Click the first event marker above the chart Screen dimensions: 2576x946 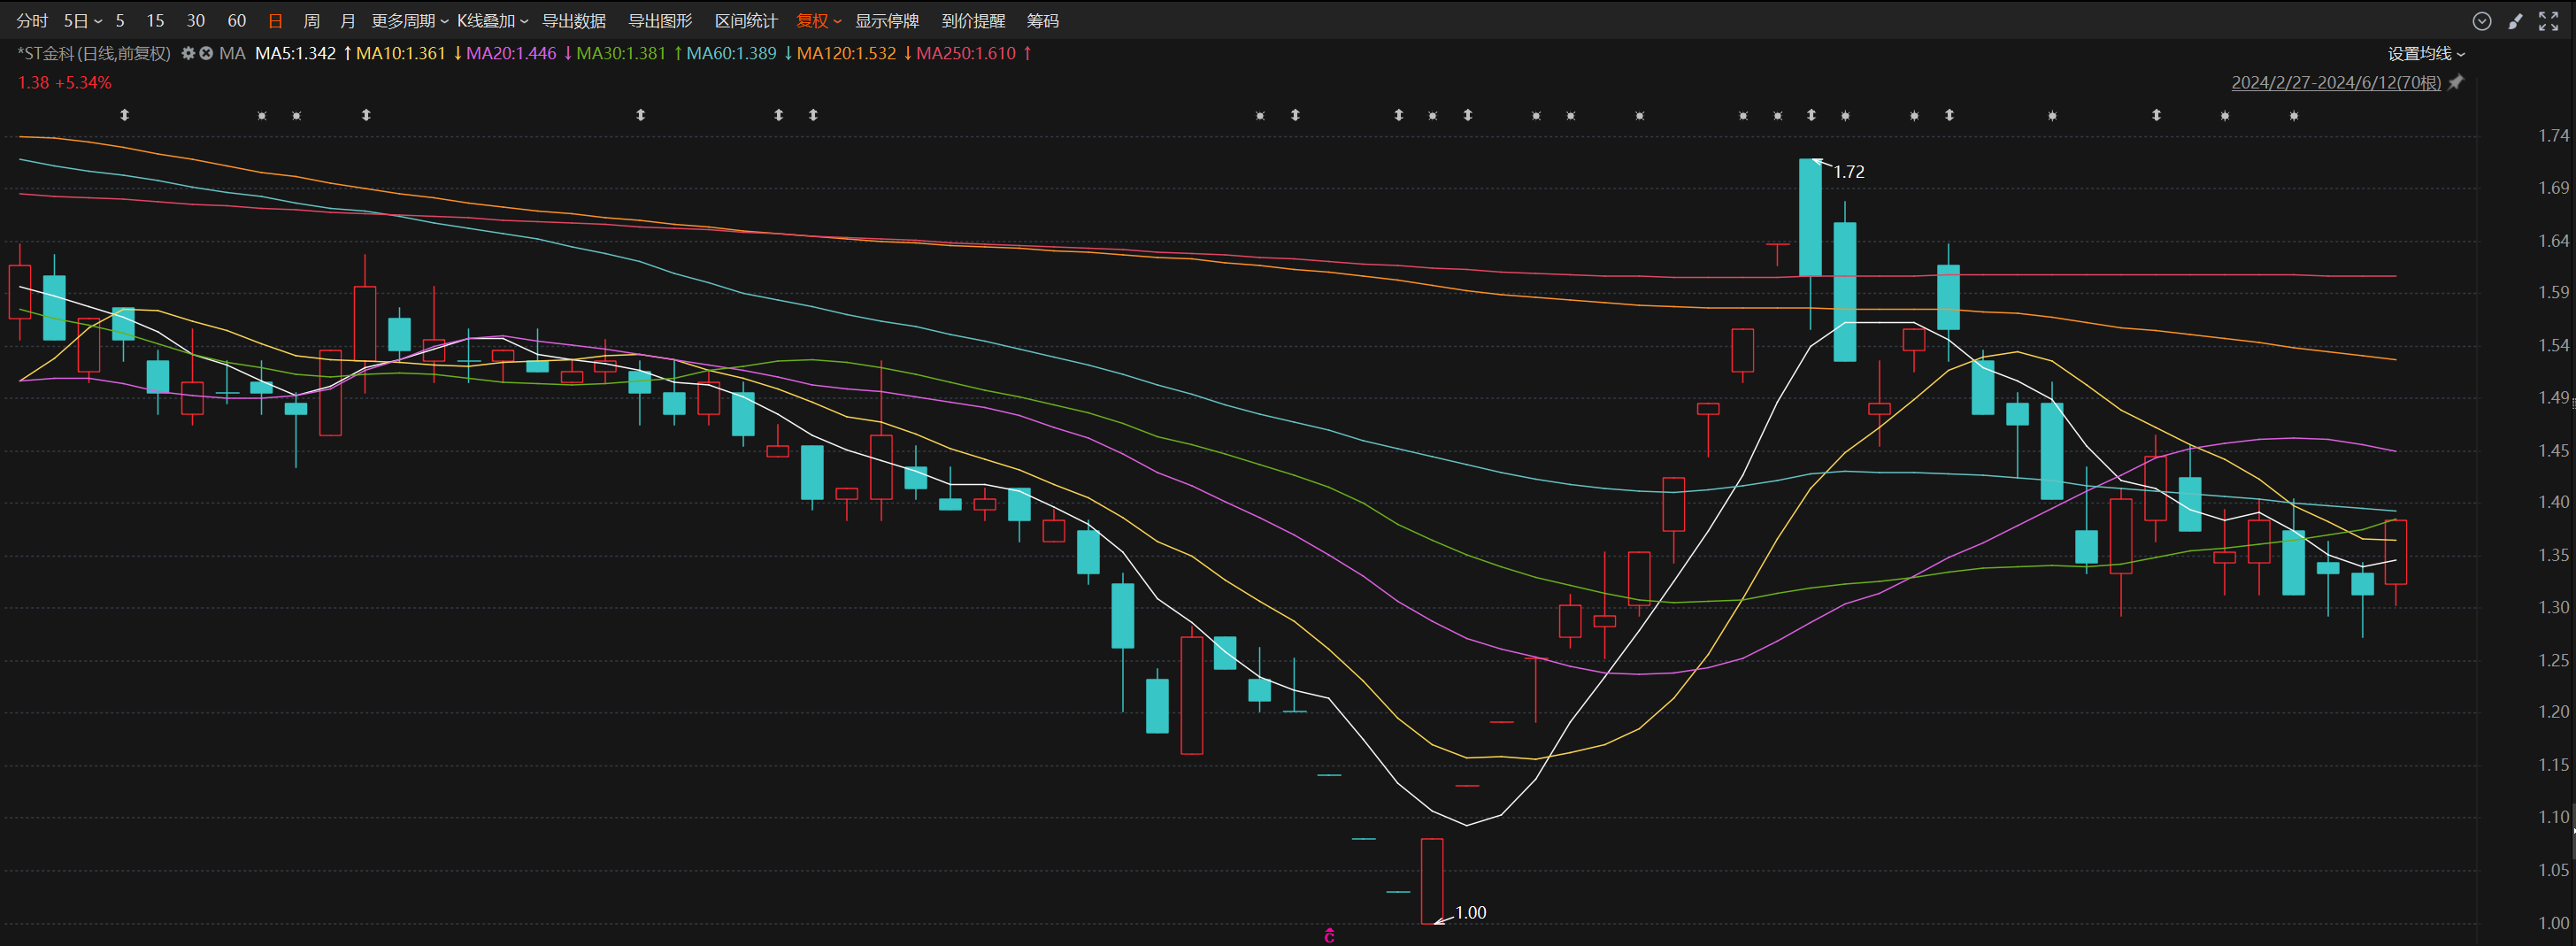coord(125,115)
